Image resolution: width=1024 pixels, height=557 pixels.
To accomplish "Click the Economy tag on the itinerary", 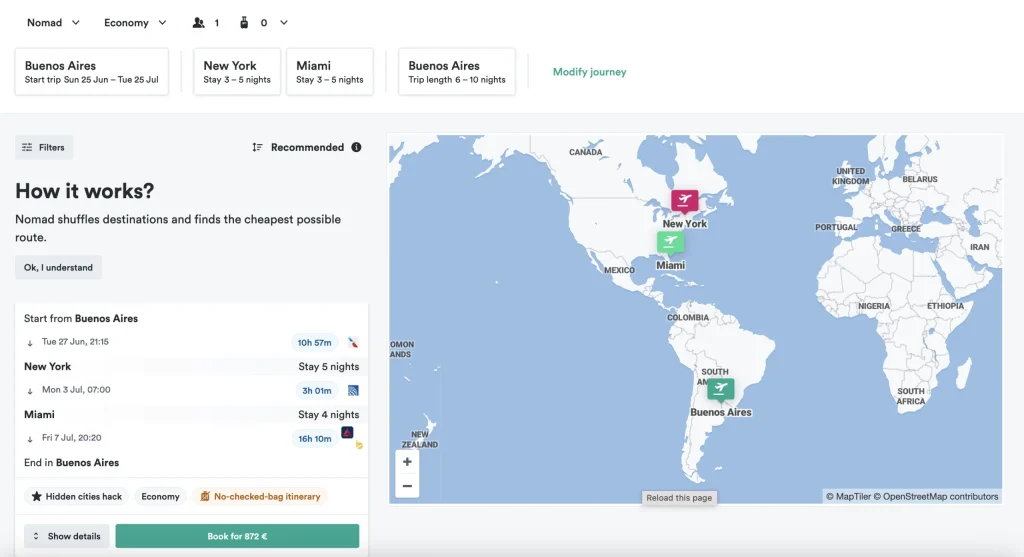I will (x=160, y=496).
